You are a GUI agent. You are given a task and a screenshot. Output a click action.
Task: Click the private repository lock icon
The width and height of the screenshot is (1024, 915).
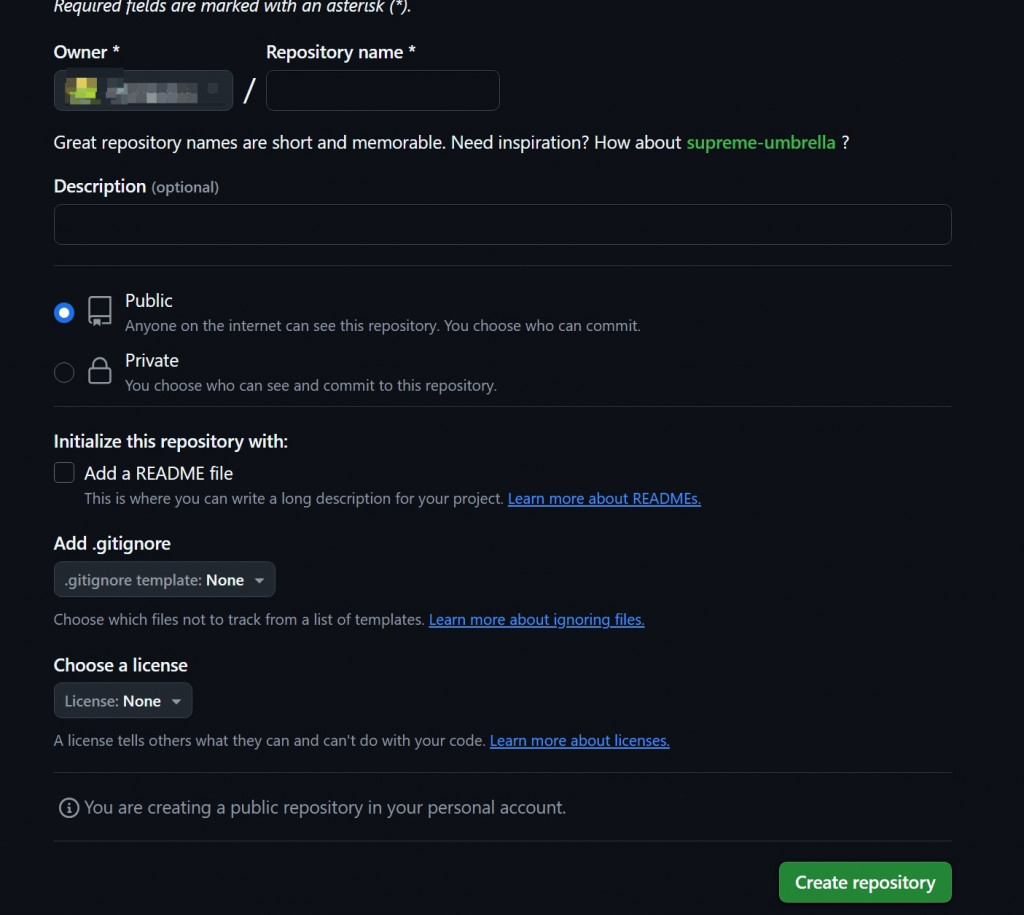pyautogui.click(x=99, y=370)
